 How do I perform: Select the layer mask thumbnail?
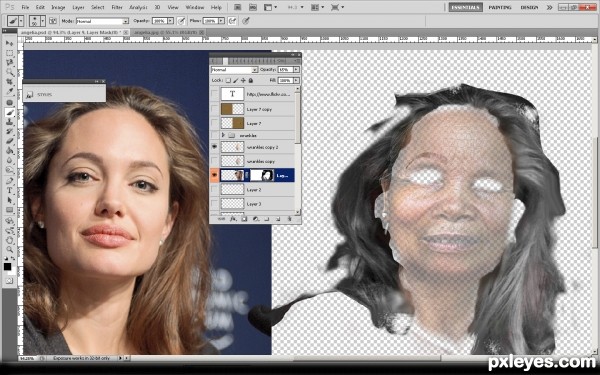262,175
